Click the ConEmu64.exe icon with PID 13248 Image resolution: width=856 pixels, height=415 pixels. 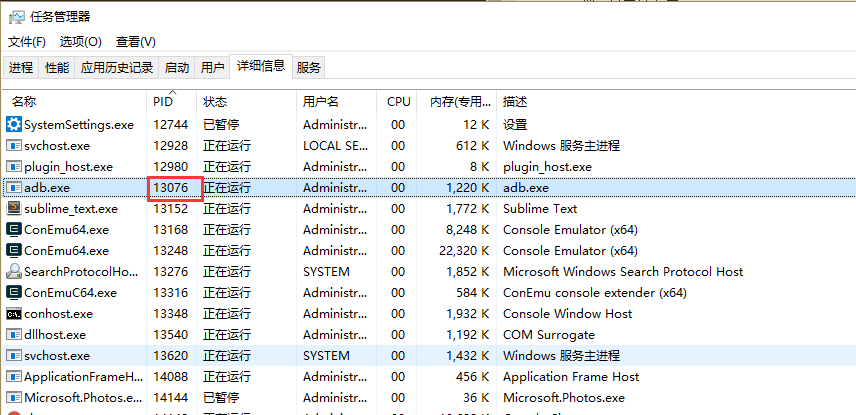[14, 251]
